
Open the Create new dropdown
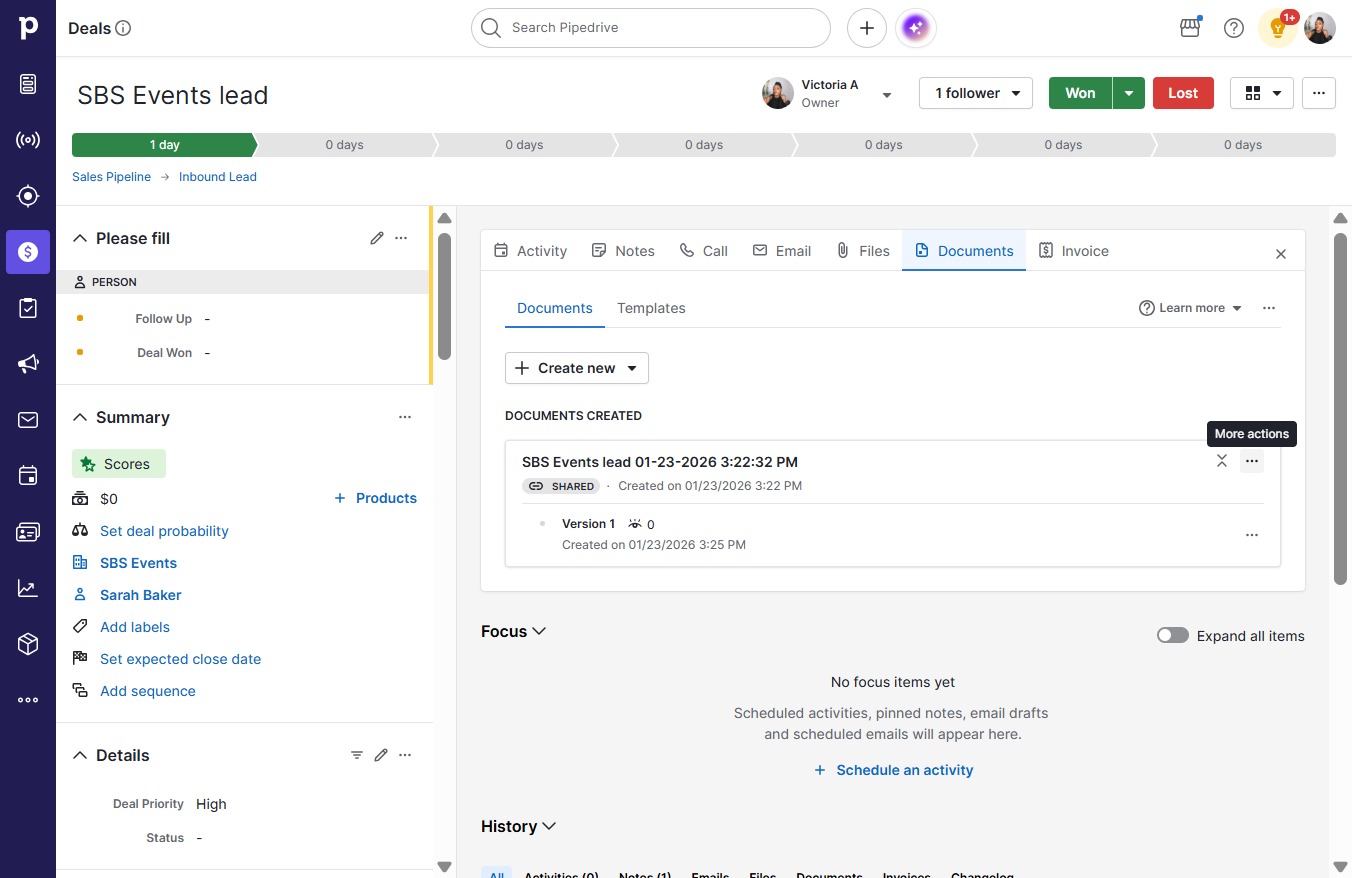577,368
